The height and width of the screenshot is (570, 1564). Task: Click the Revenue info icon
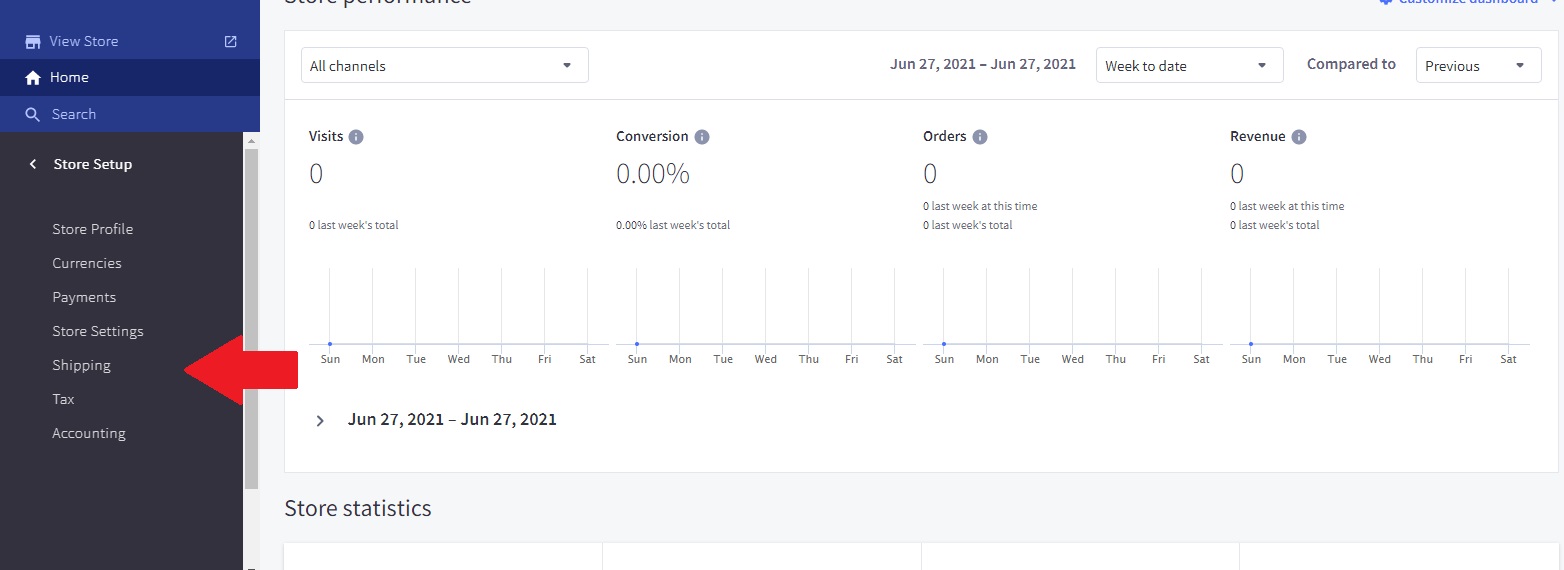coord(1299,137)
